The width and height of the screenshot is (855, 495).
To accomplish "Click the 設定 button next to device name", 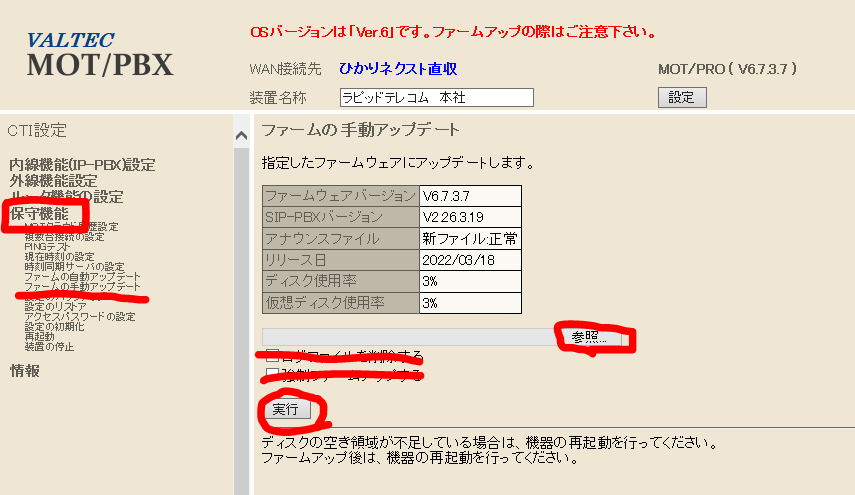I will click(x=682, y=98).
